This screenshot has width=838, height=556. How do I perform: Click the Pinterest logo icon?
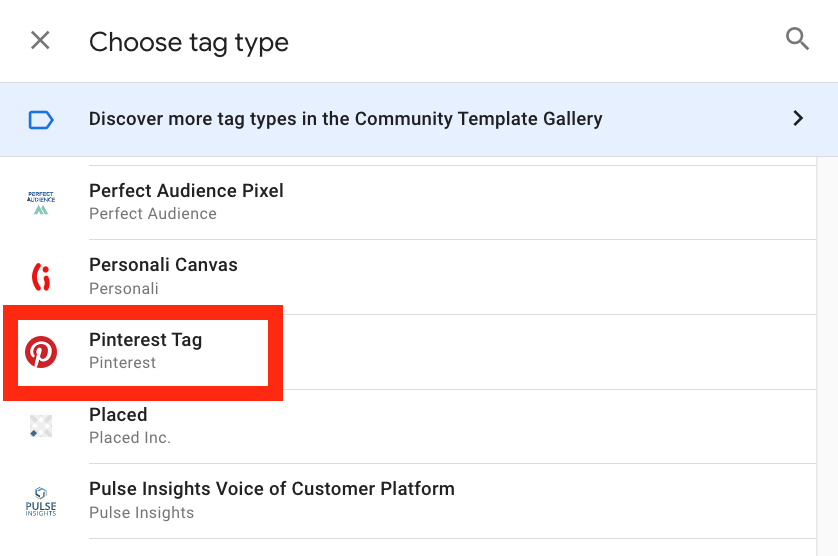tap(41, 352)
